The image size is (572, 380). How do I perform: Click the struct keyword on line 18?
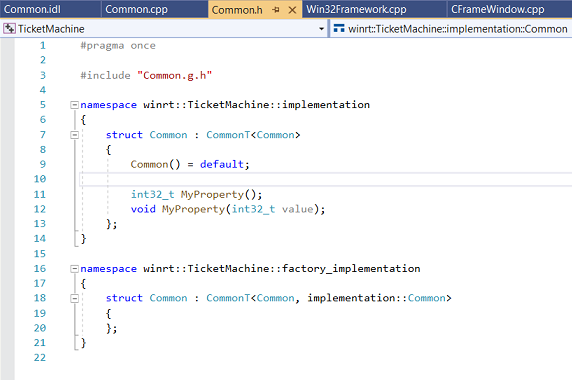click(x=124, y=298)
